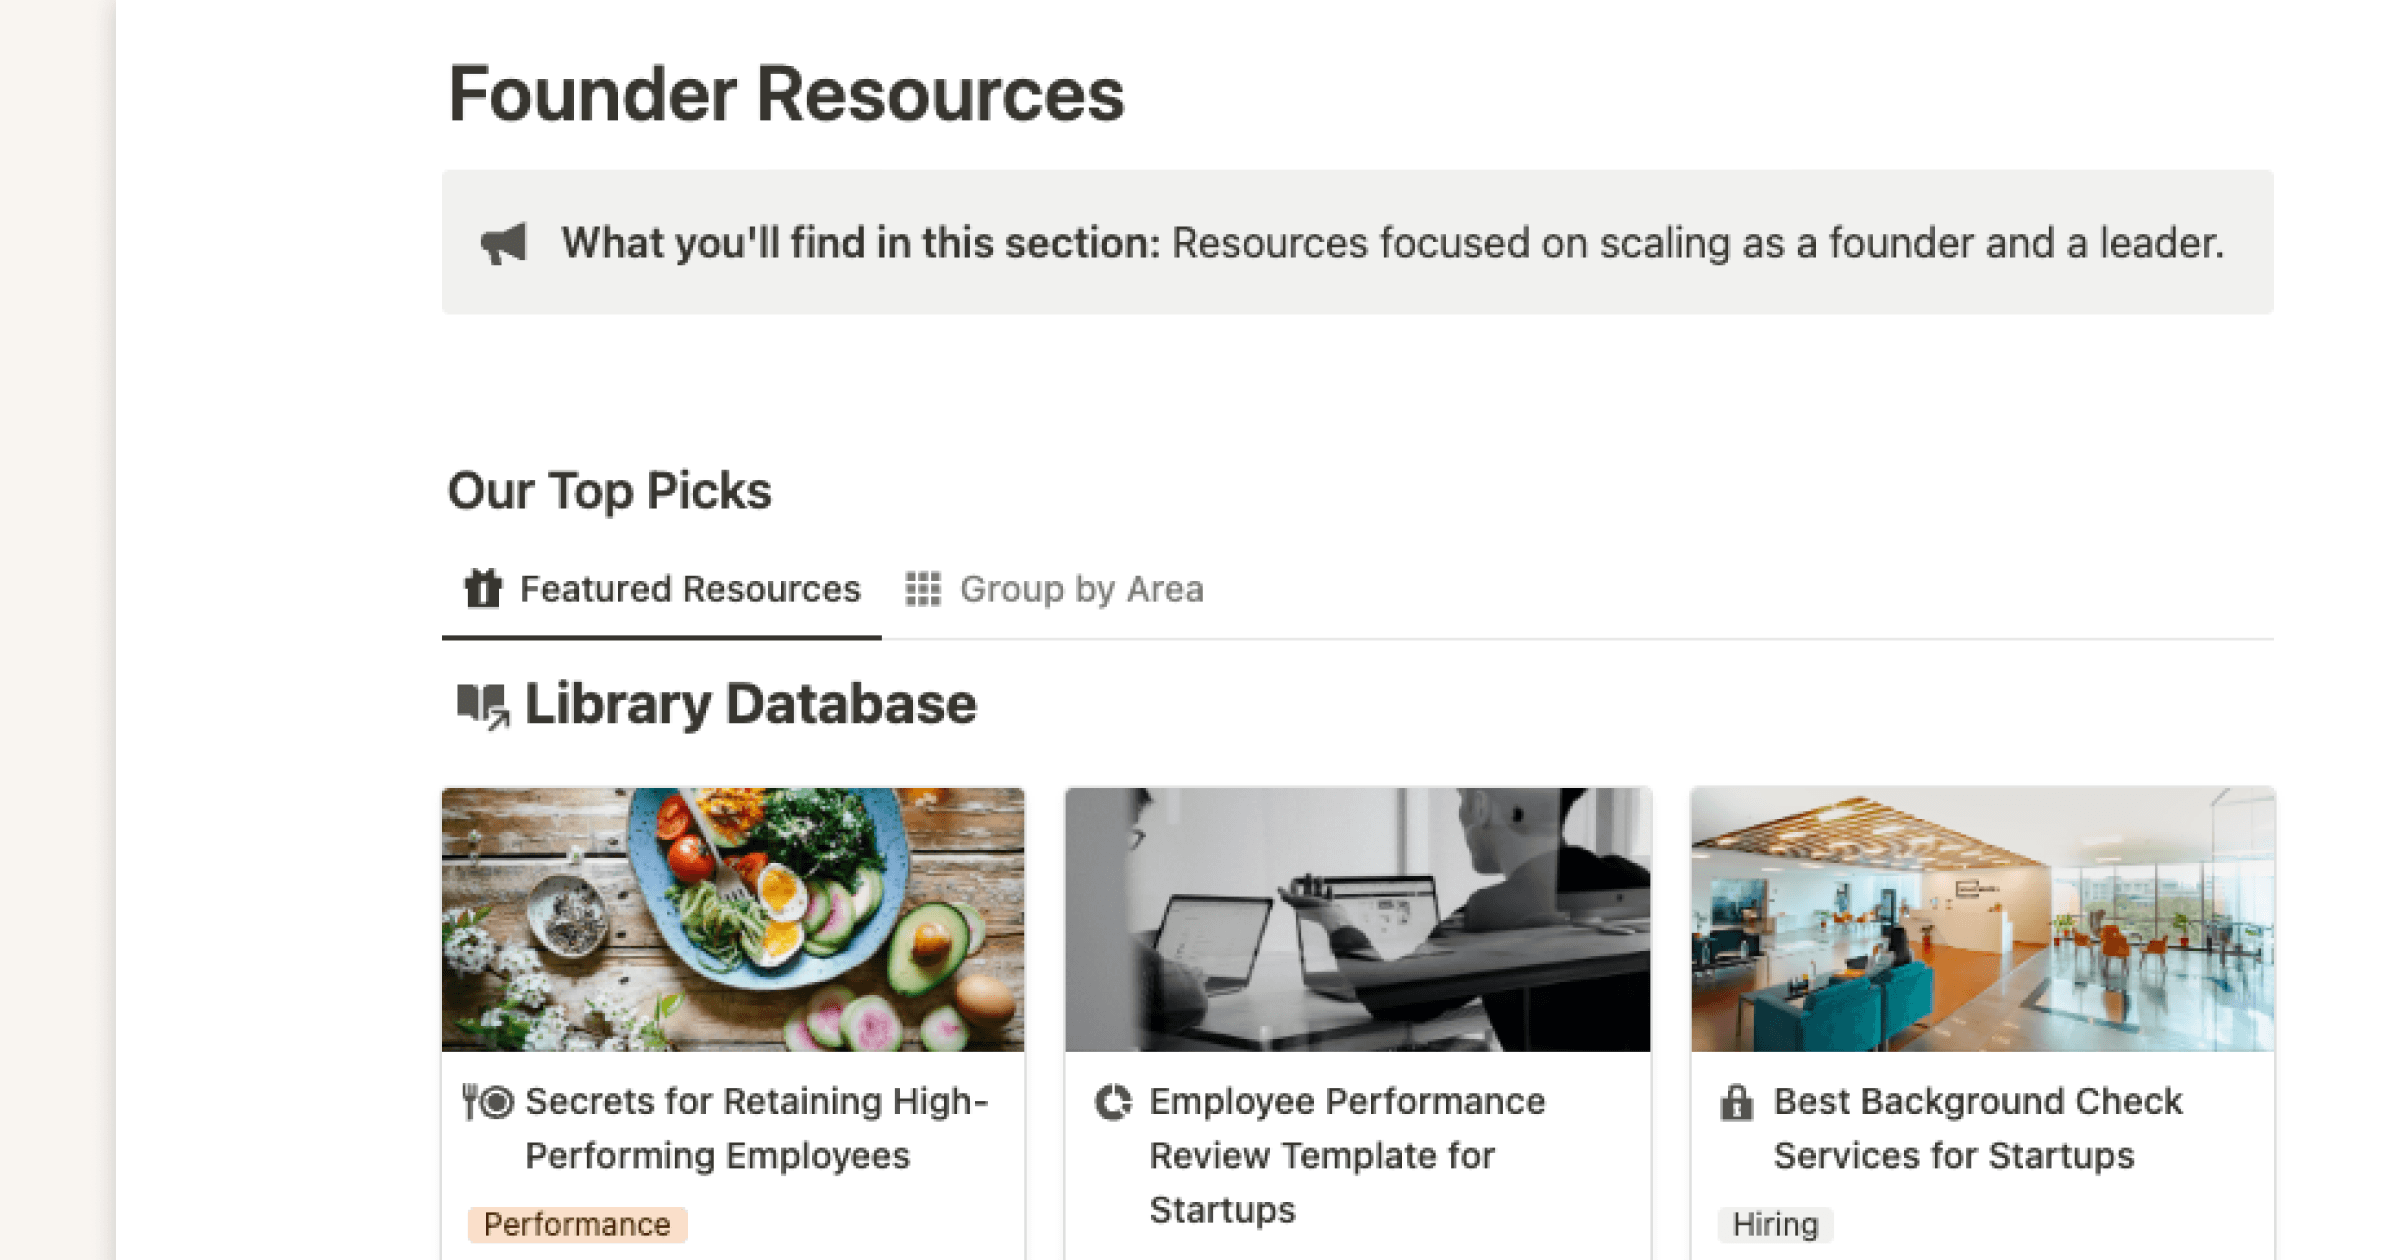Click the fork and plate icon on Secrets card
Viewport: 2400px width, 1260px height.
488,1102
